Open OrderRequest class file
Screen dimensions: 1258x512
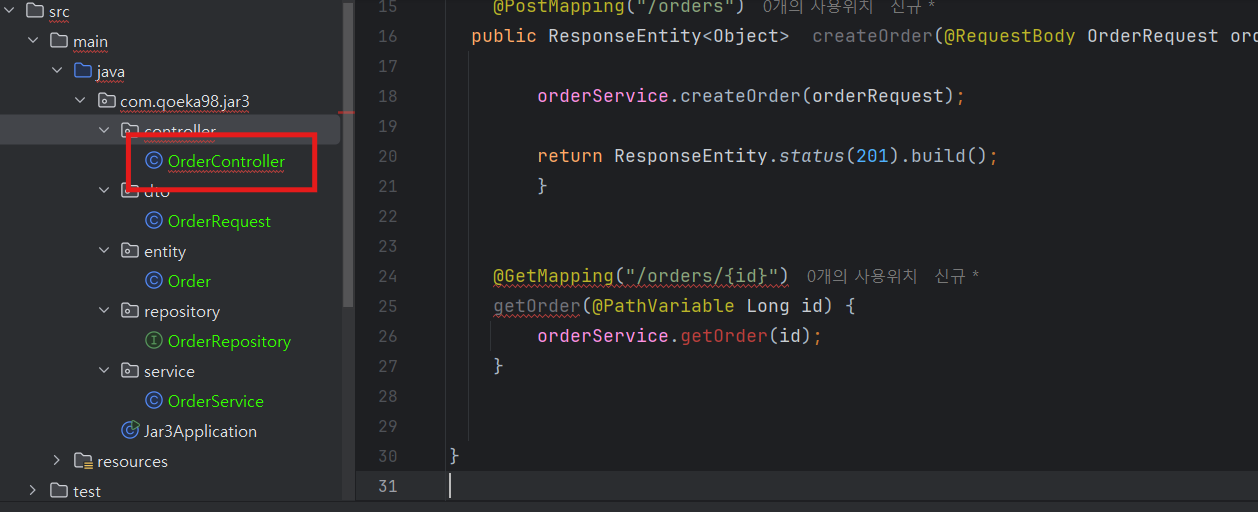tap(219, 221)
